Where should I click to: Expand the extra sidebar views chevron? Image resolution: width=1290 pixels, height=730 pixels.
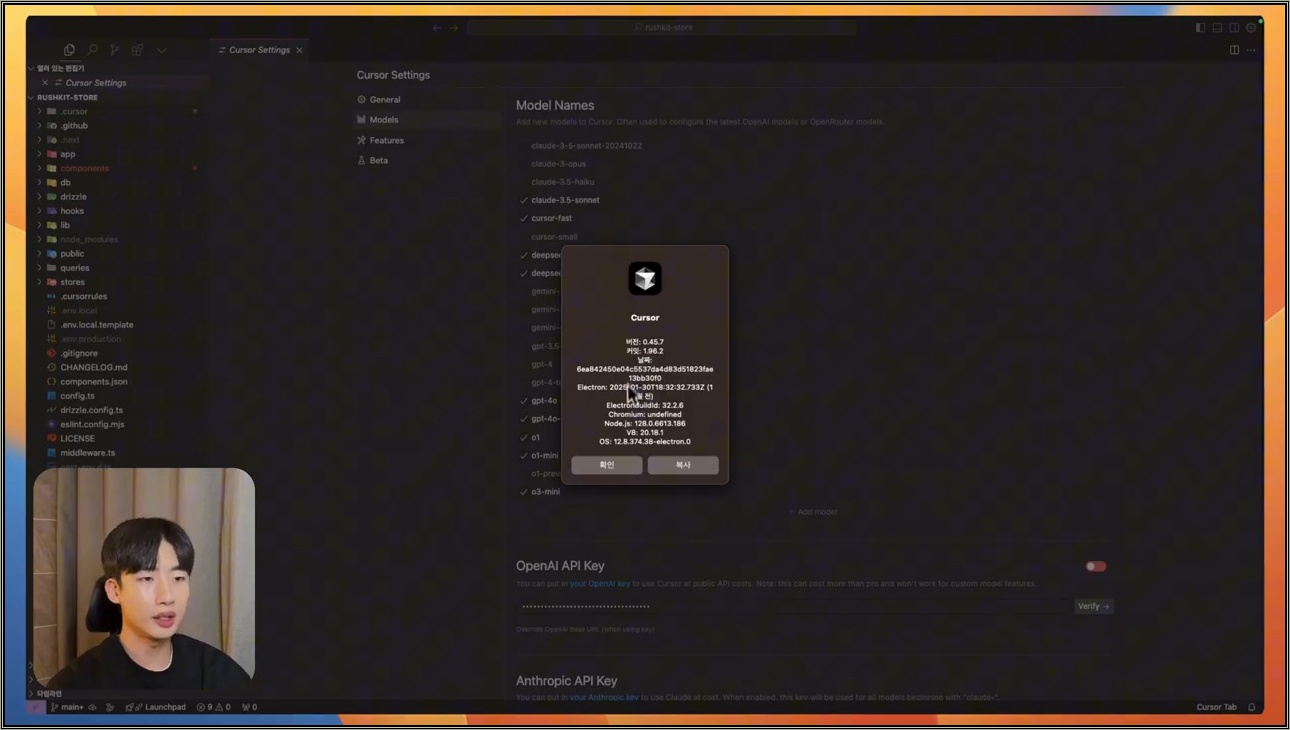tap(161, 50)
